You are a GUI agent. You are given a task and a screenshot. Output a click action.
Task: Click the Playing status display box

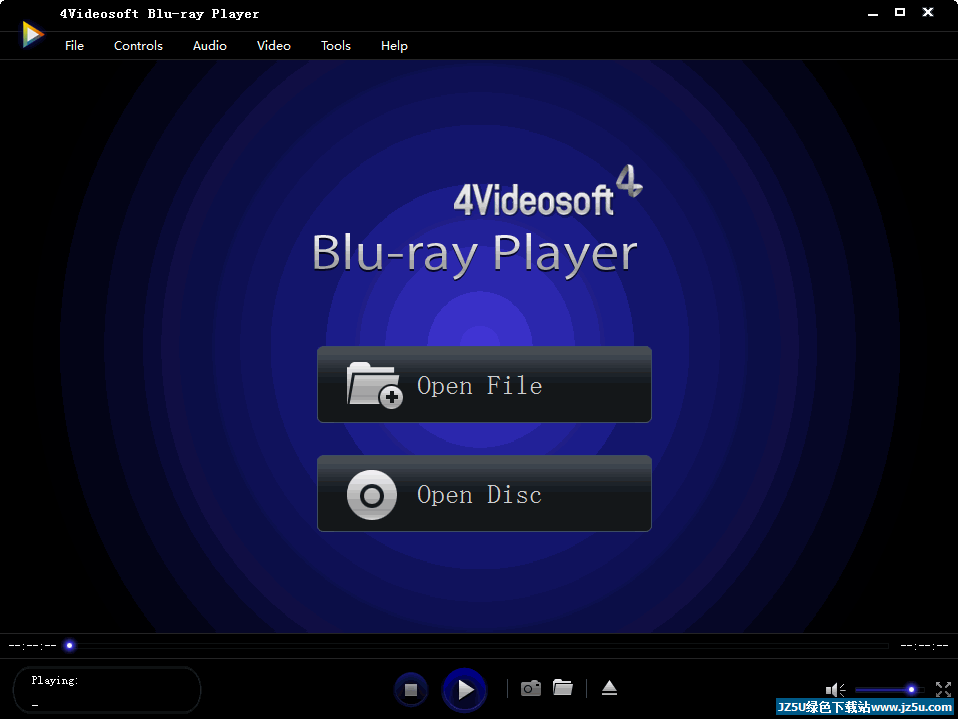pyautogui.click(x=107, y=690)
